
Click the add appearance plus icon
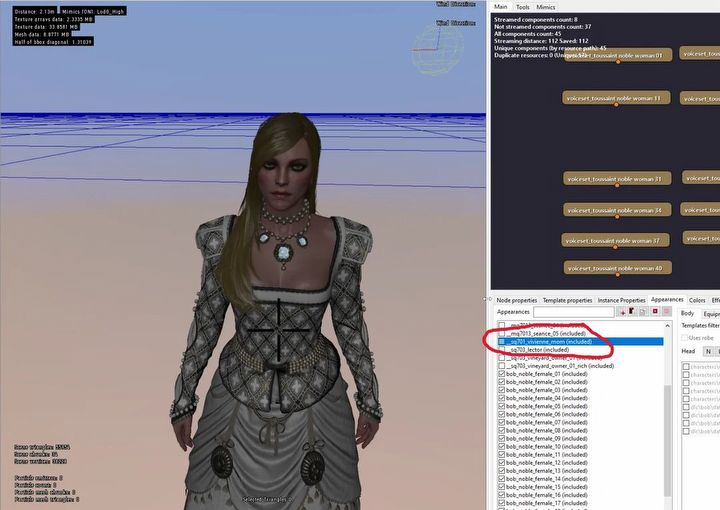pos(622,312)
